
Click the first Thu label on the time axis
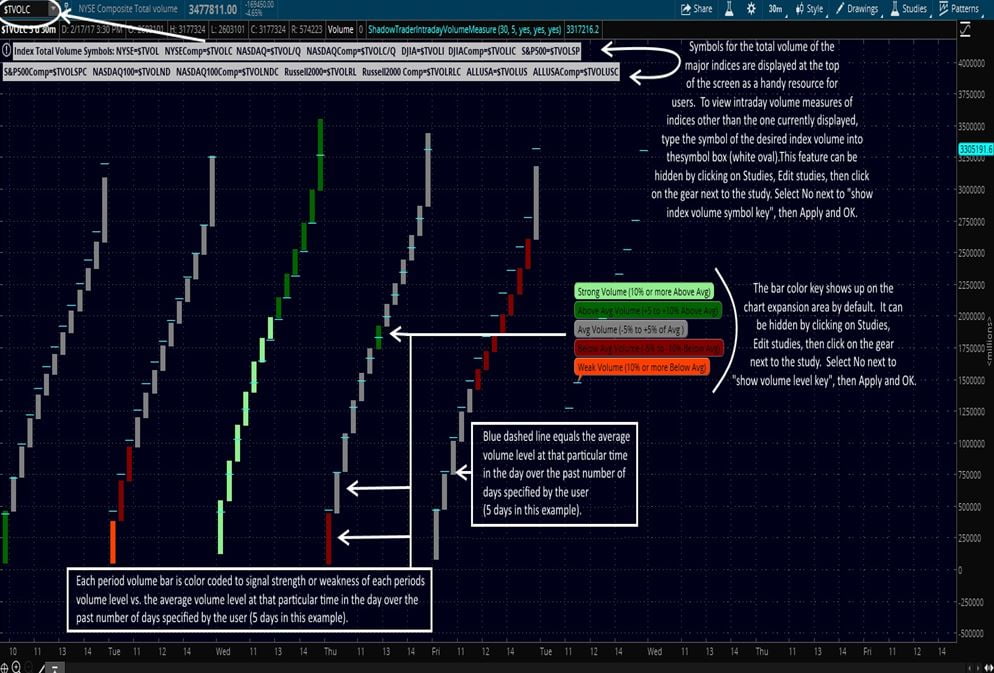[330, 651]
